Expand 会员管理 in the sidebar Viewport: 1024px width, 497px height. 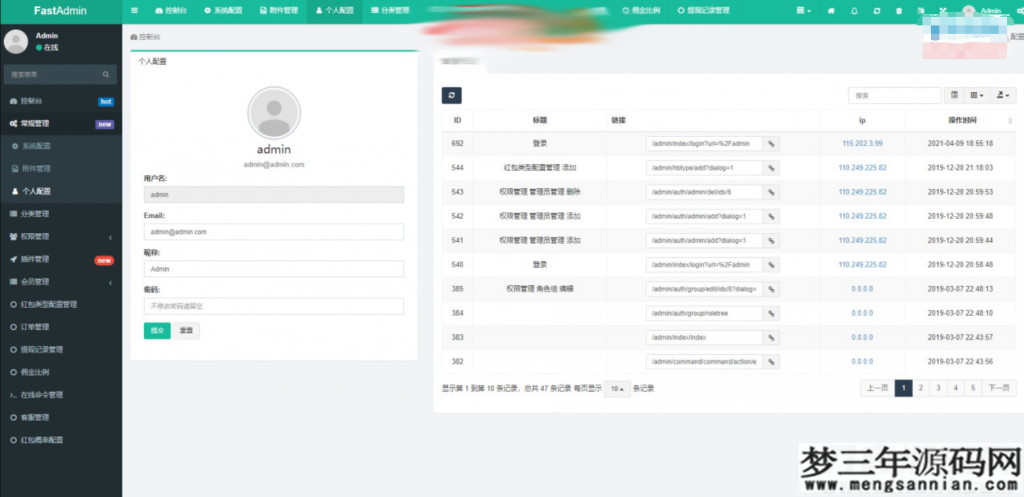61,281
